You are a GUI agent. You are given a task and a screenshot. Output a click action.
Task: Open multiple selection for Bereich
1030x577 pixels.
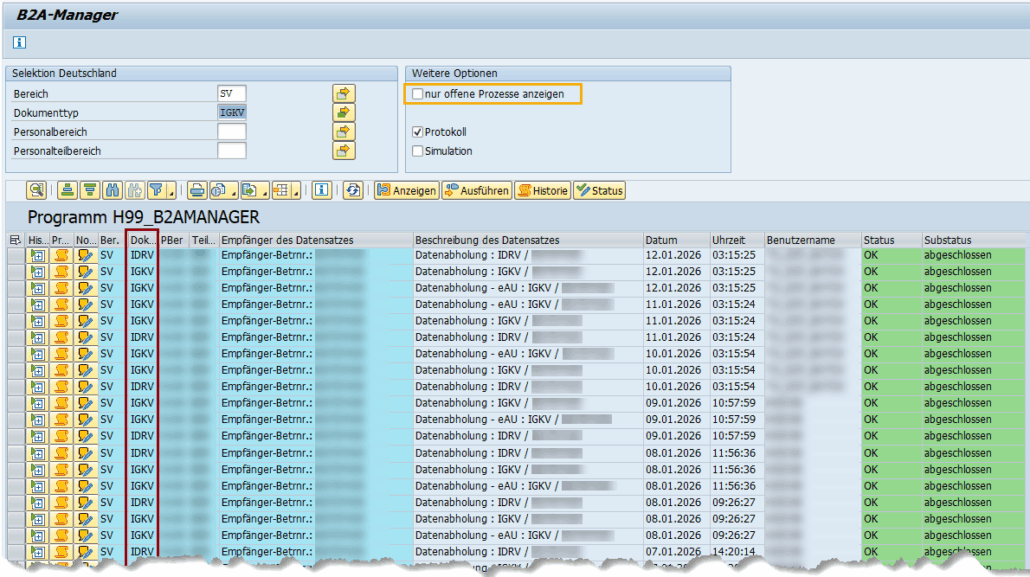pos(344,93)
